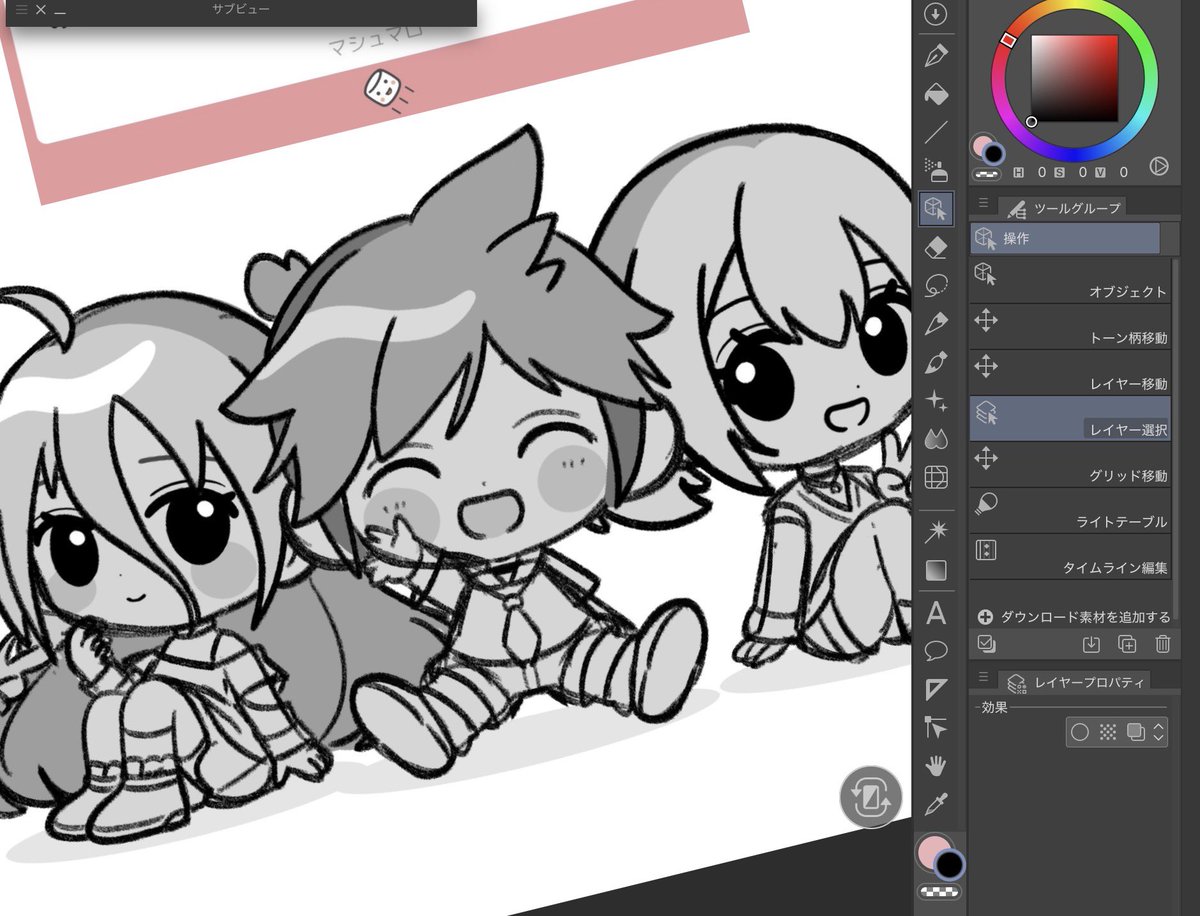
Task: Select the Eyedropper tool
Action: pyautogui.click(x=936, y=804)
